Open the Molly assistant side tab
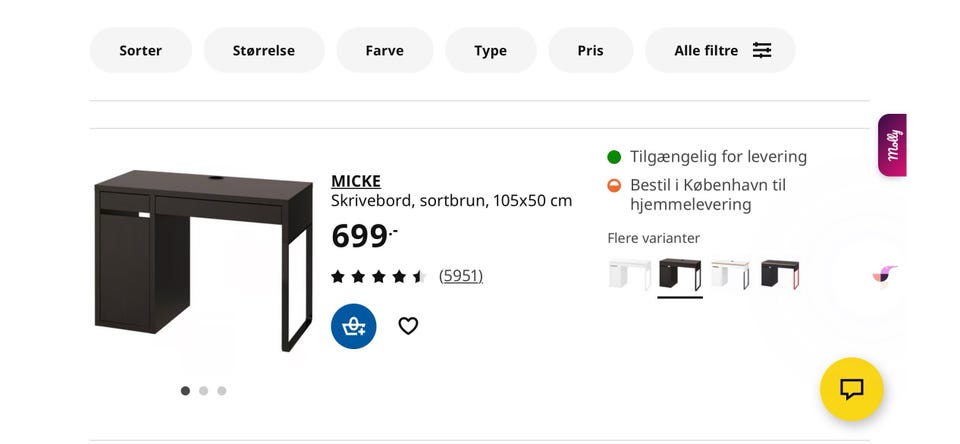 click(x=892, y=145)
